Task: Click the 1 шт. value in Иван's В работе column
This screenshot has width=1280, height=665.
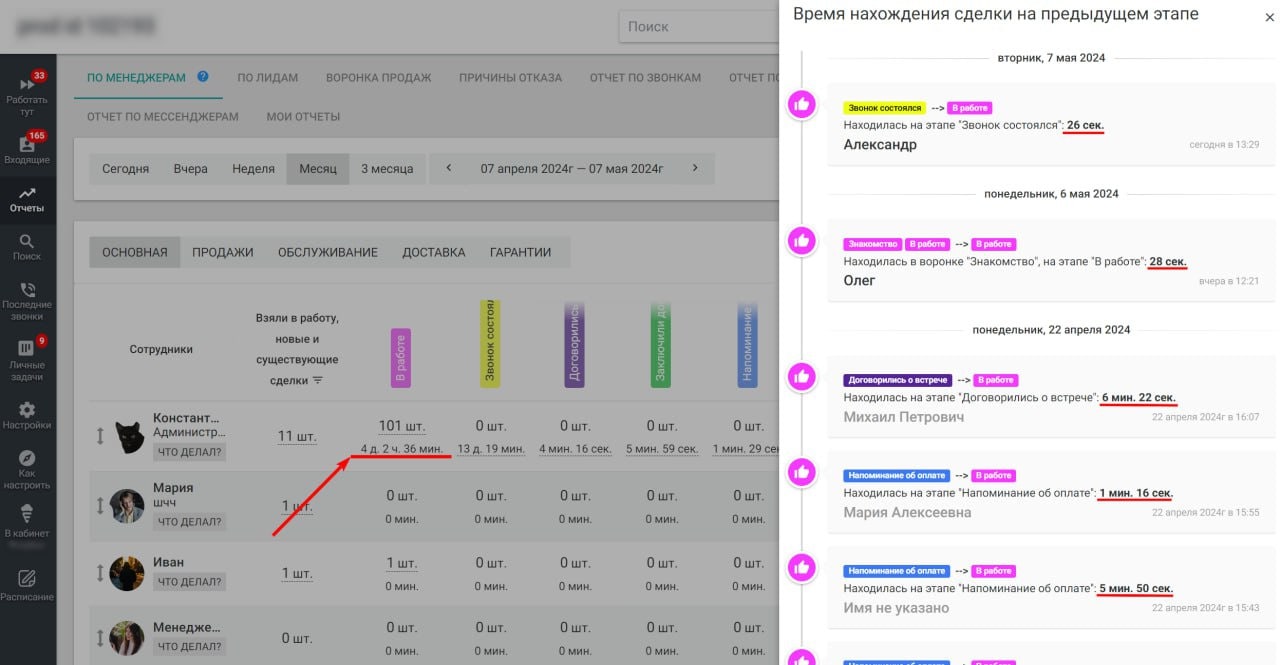Action: [x=401, y=563]
